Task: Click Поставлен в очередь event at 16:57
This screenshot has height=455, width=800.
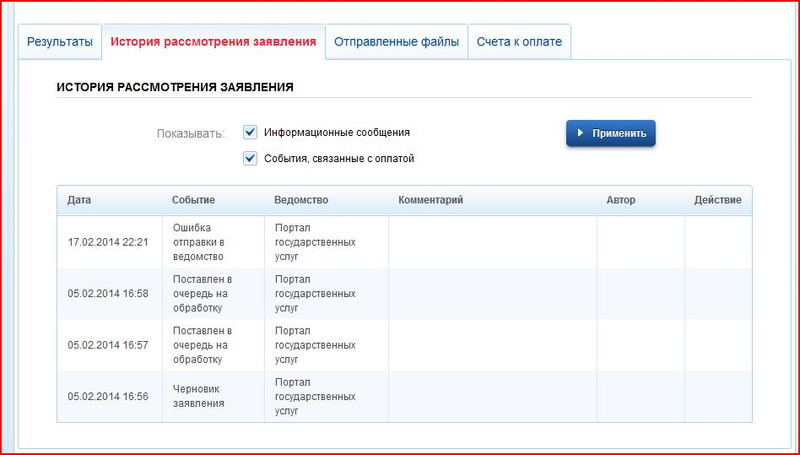Action: coord(203,345)
